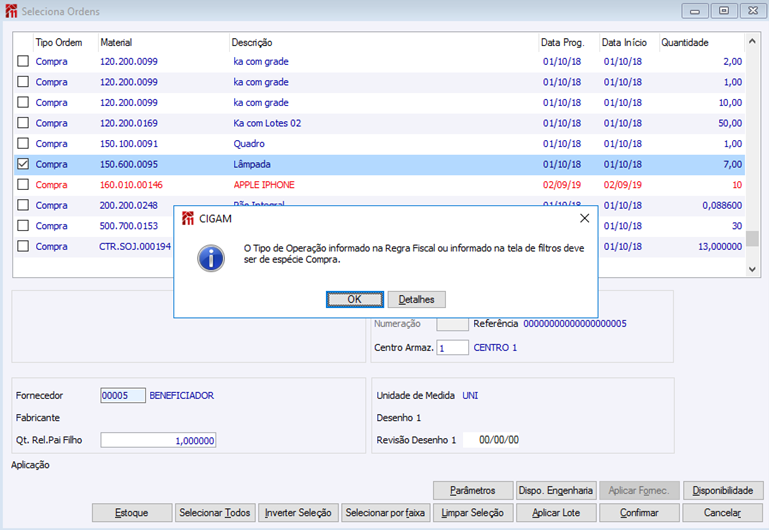This screenshot has width=769, height=530.
Task: Check the CTR.SOJ.000194 order row
Action: tap(23, 247)
